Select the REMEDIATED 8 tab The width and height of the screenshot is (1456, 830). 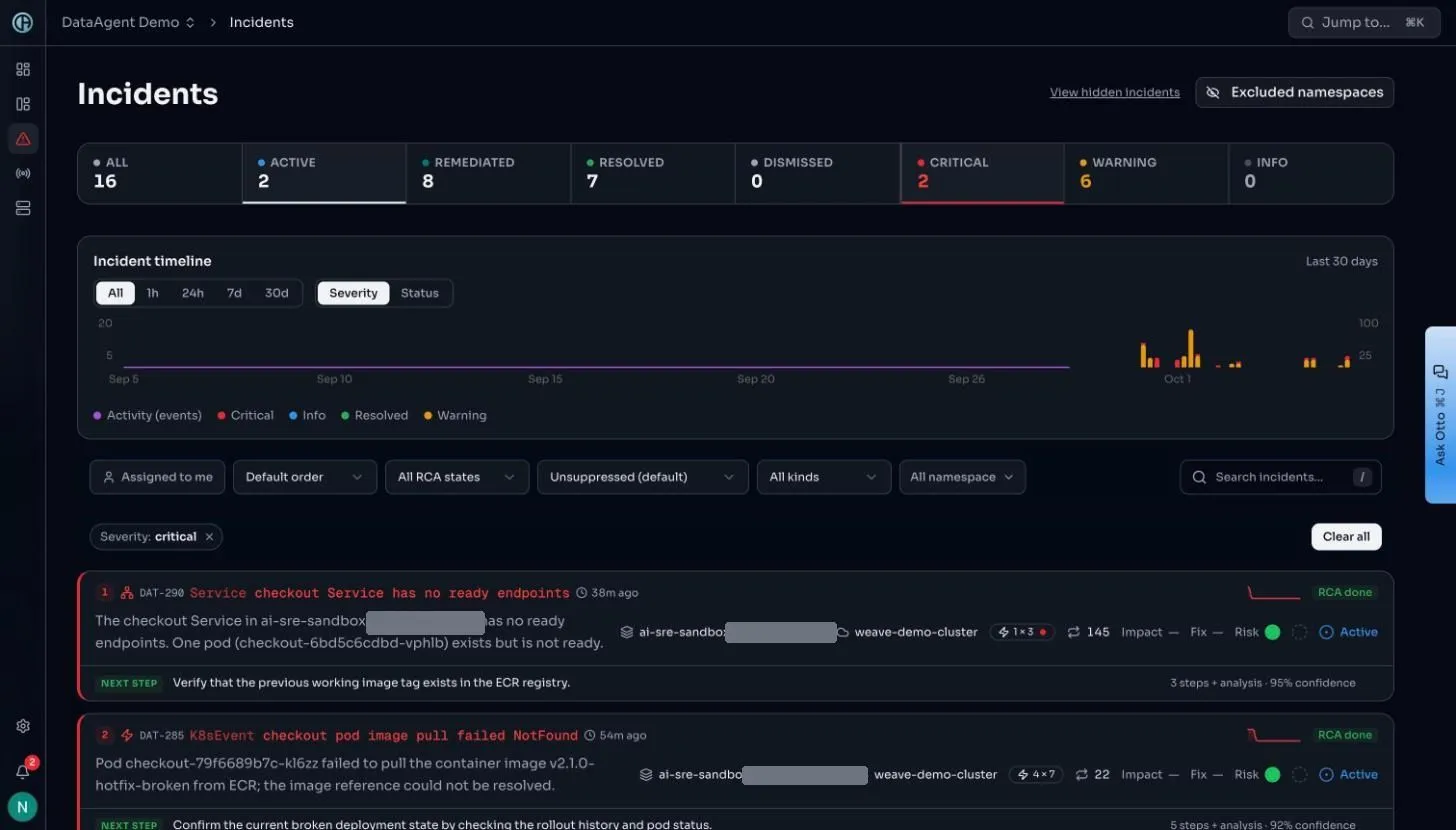click(488, 173)
